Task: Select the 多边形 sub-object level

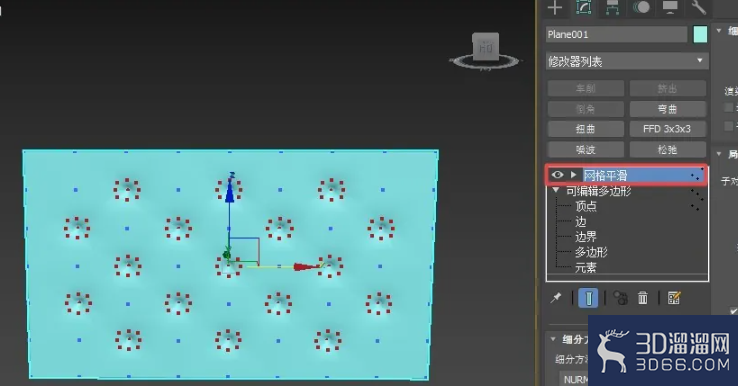Action: point(591,252)
